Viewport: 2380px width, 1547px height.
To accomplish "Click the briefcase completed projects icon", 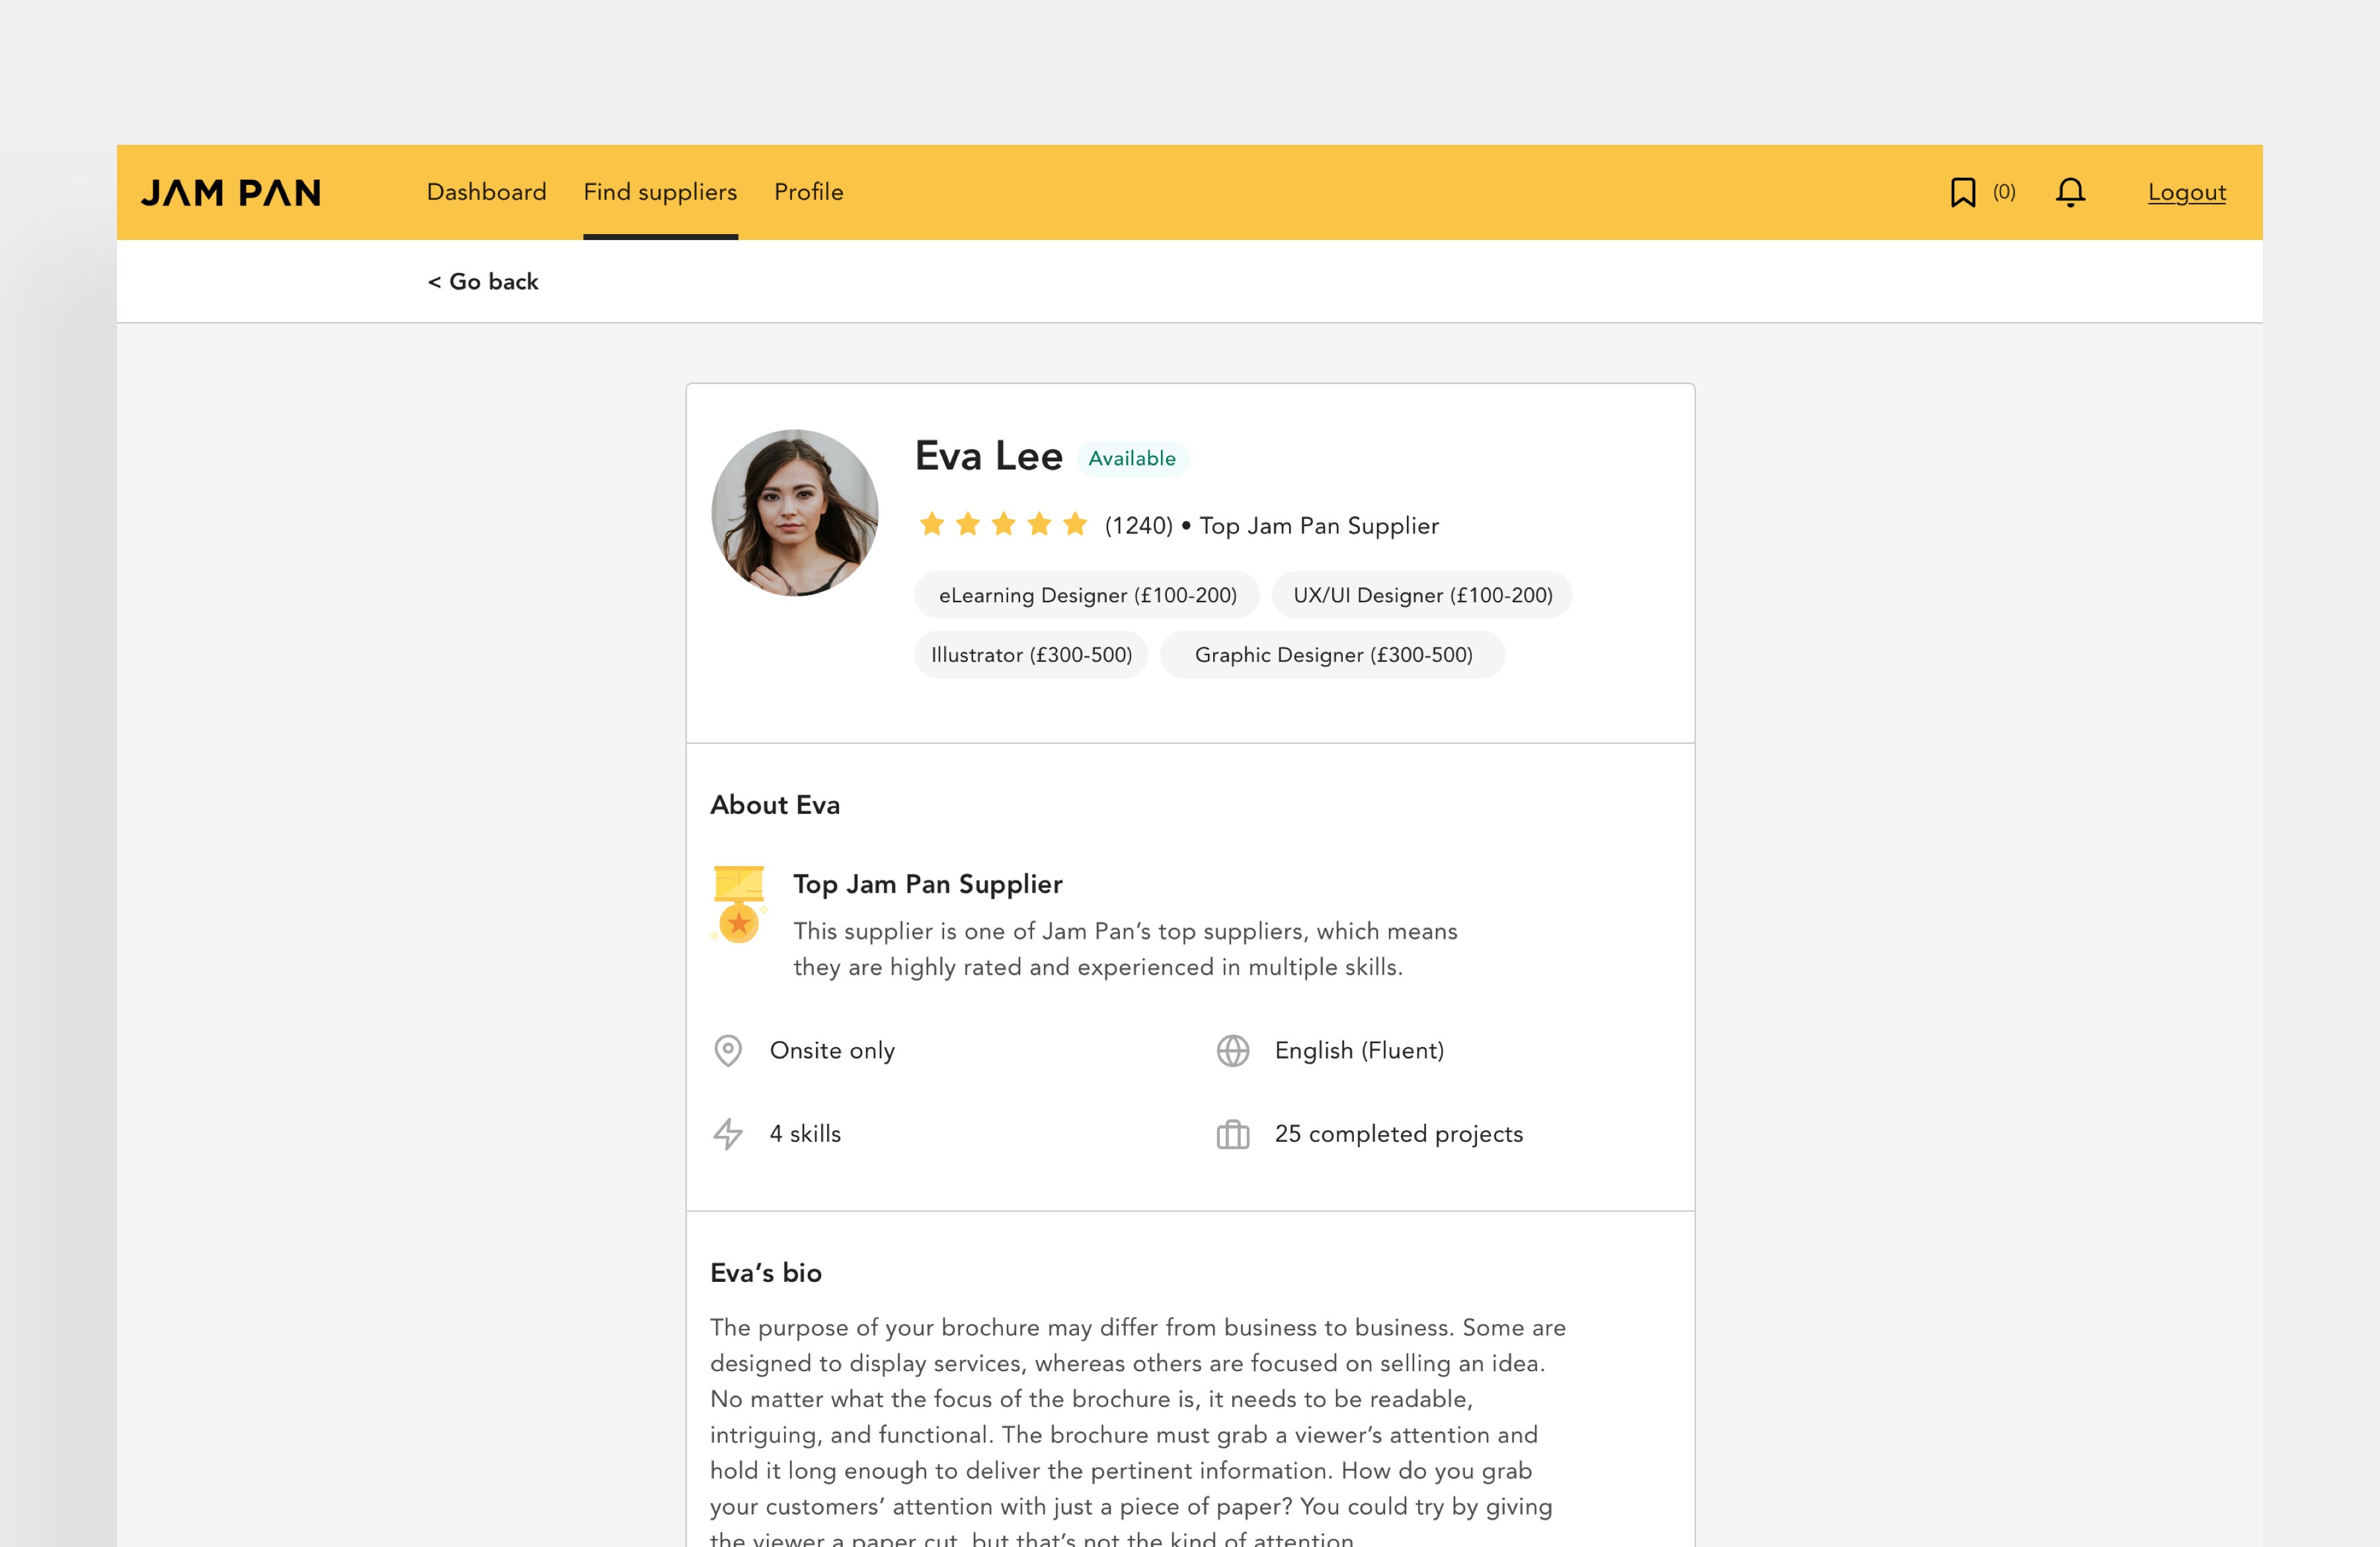I will coord(1232,1134).
